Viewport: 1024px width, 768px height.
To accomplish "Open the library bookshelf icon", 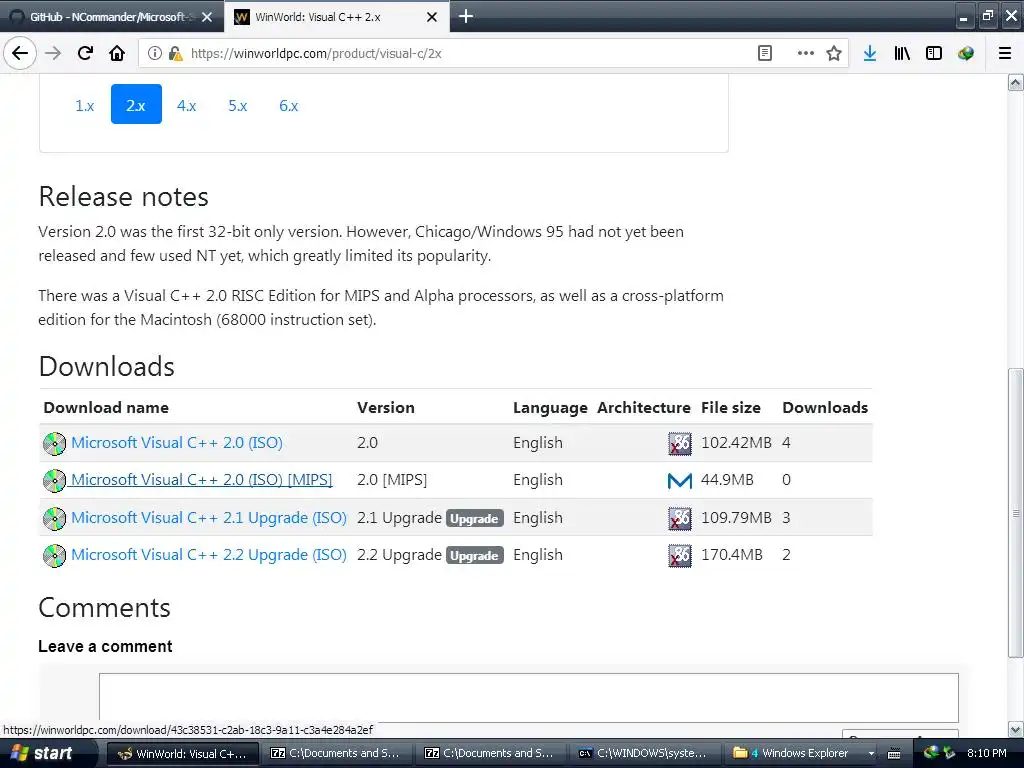I will coord(902,54).
